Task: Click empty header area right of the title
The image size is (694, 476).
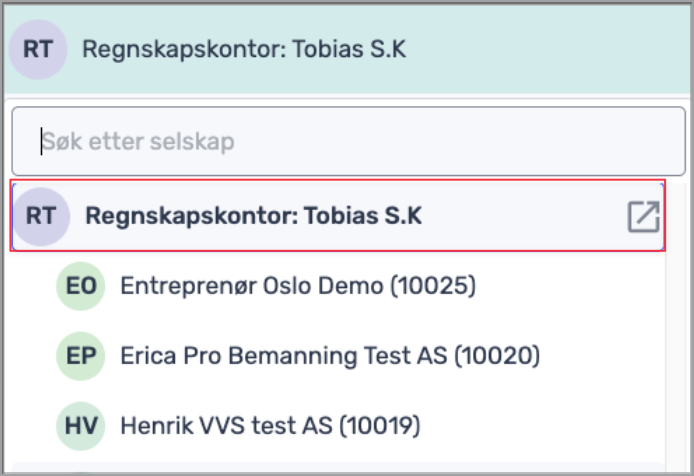Action: 550,49
